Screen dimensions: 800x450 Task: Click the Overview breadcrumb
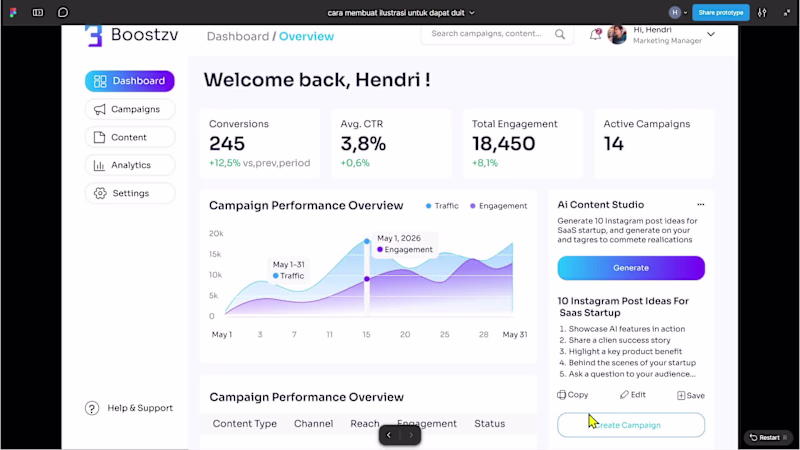pos(306,36)
